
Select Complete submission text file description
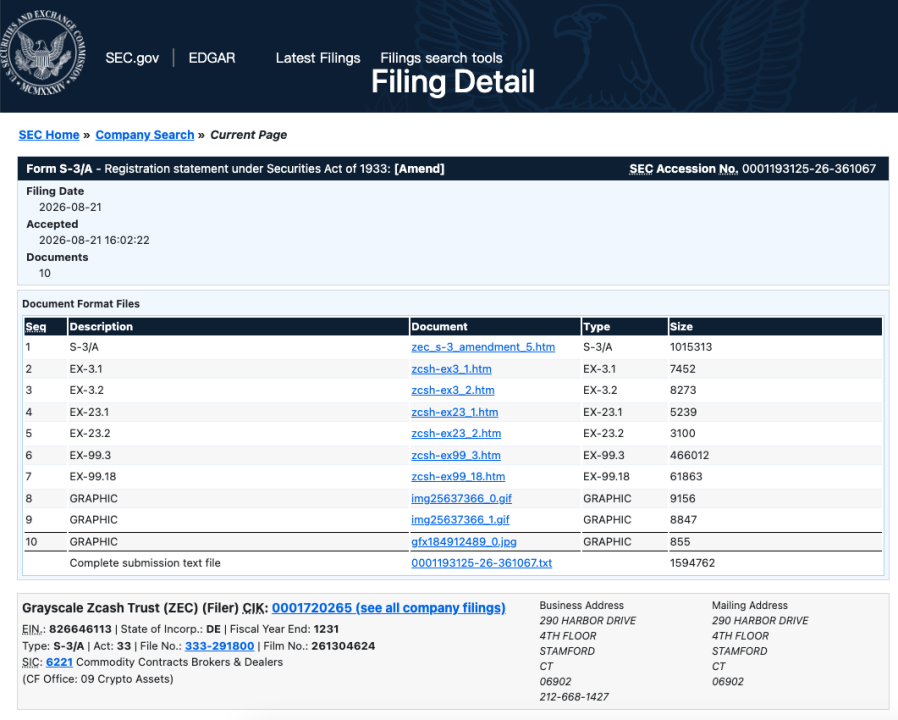(145, 563)
